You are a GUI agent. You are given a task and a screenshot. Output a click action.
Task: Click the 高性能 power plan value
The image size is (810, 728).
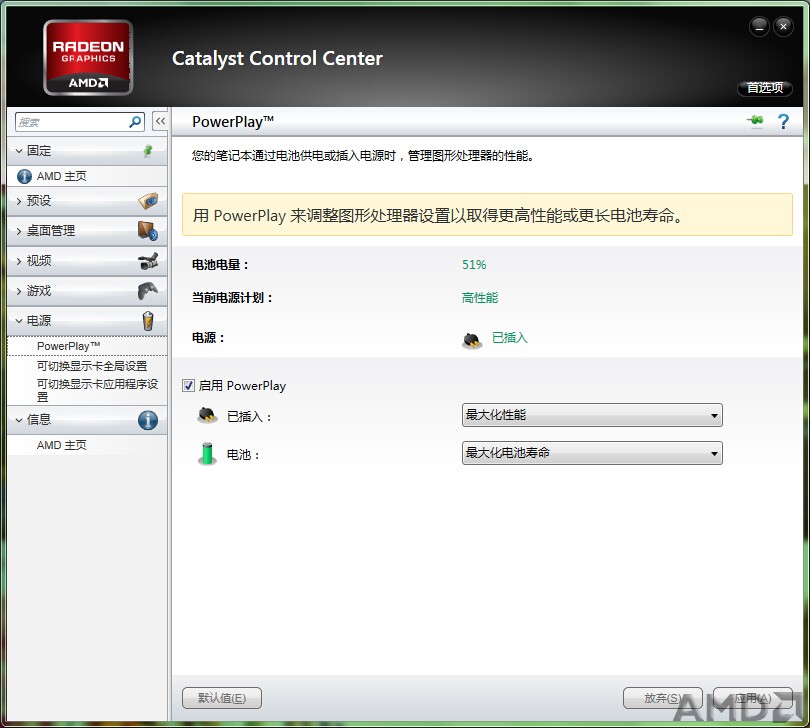point(480,298)
